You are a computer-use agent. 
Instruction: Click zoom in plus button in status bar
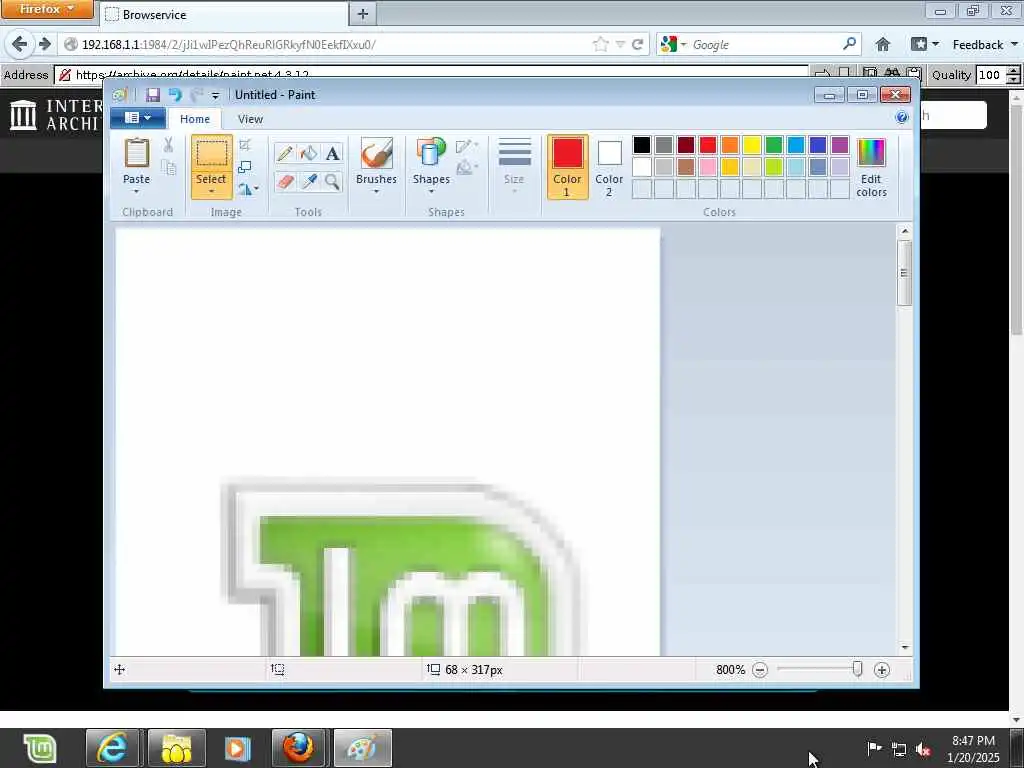tap(882, 670)
